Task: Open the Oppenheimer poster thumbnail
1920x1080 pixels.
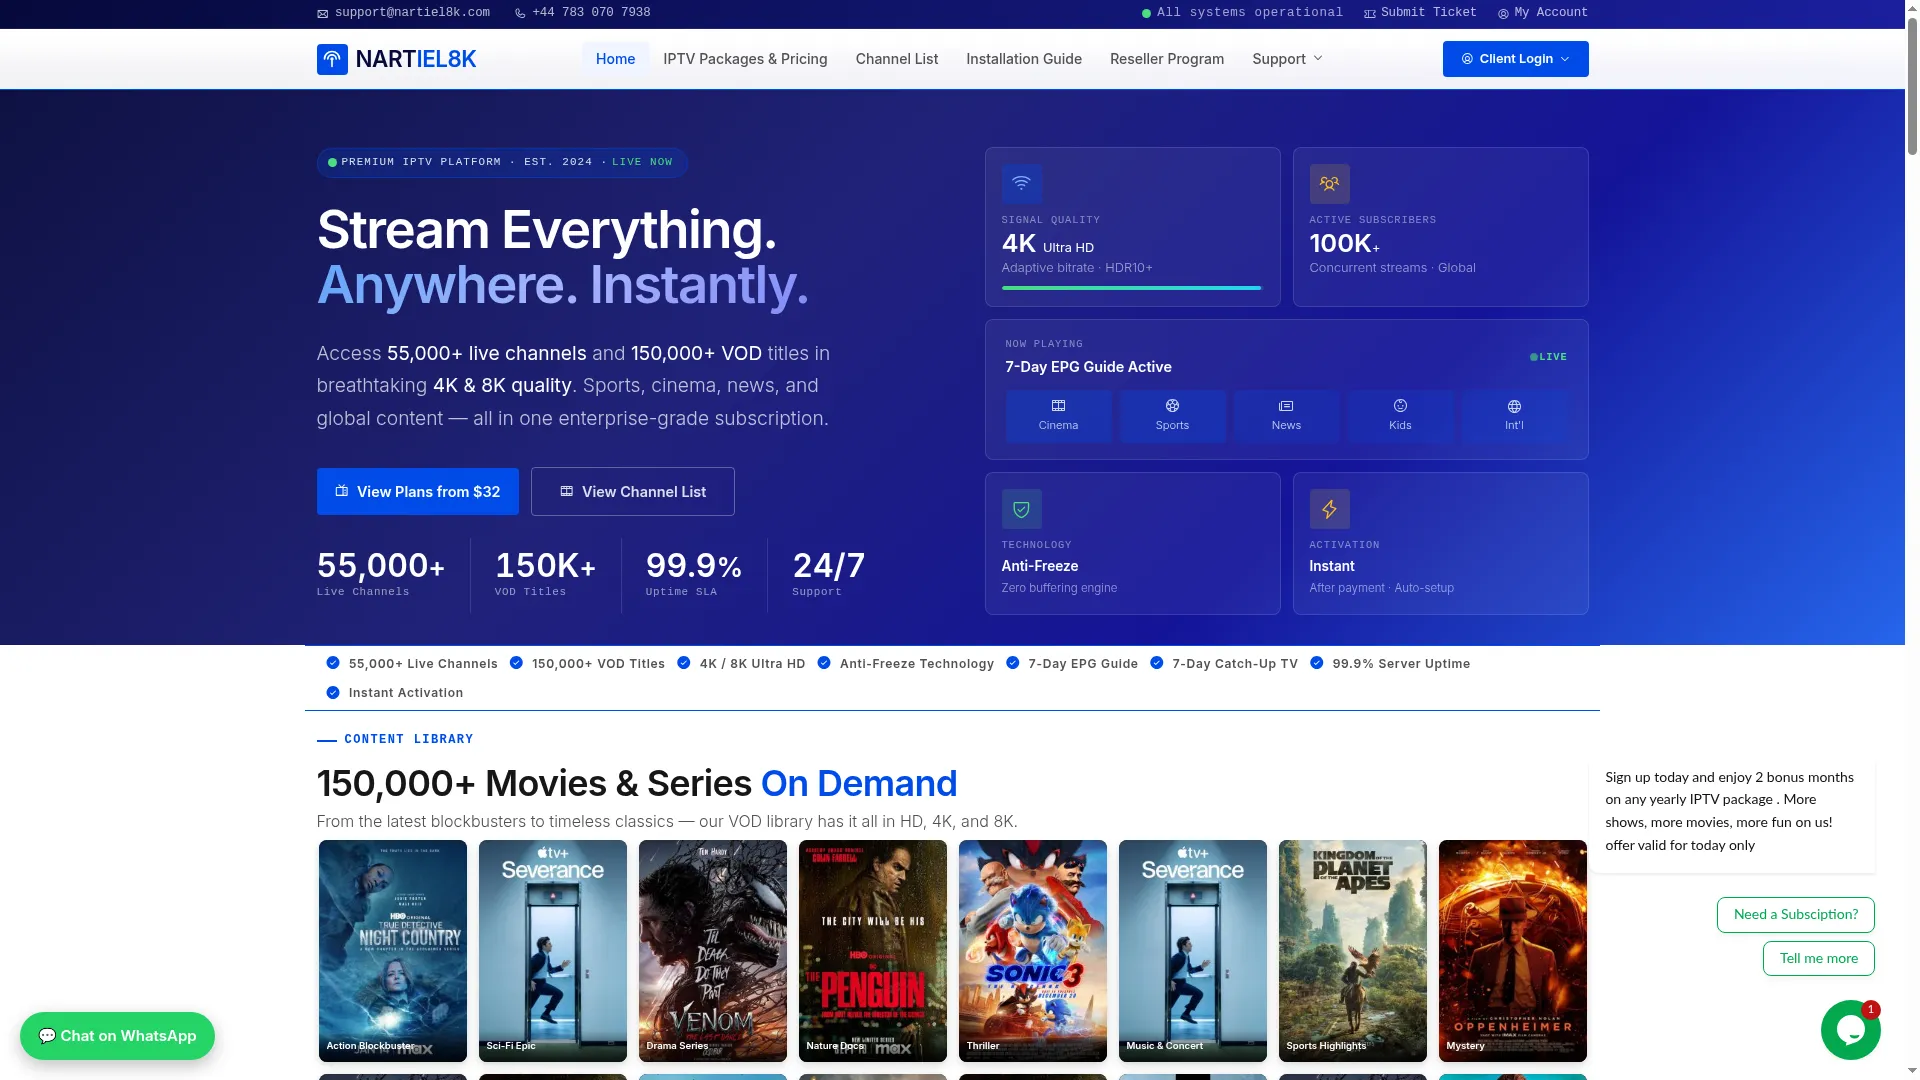Action: (x=1512, y=950)
